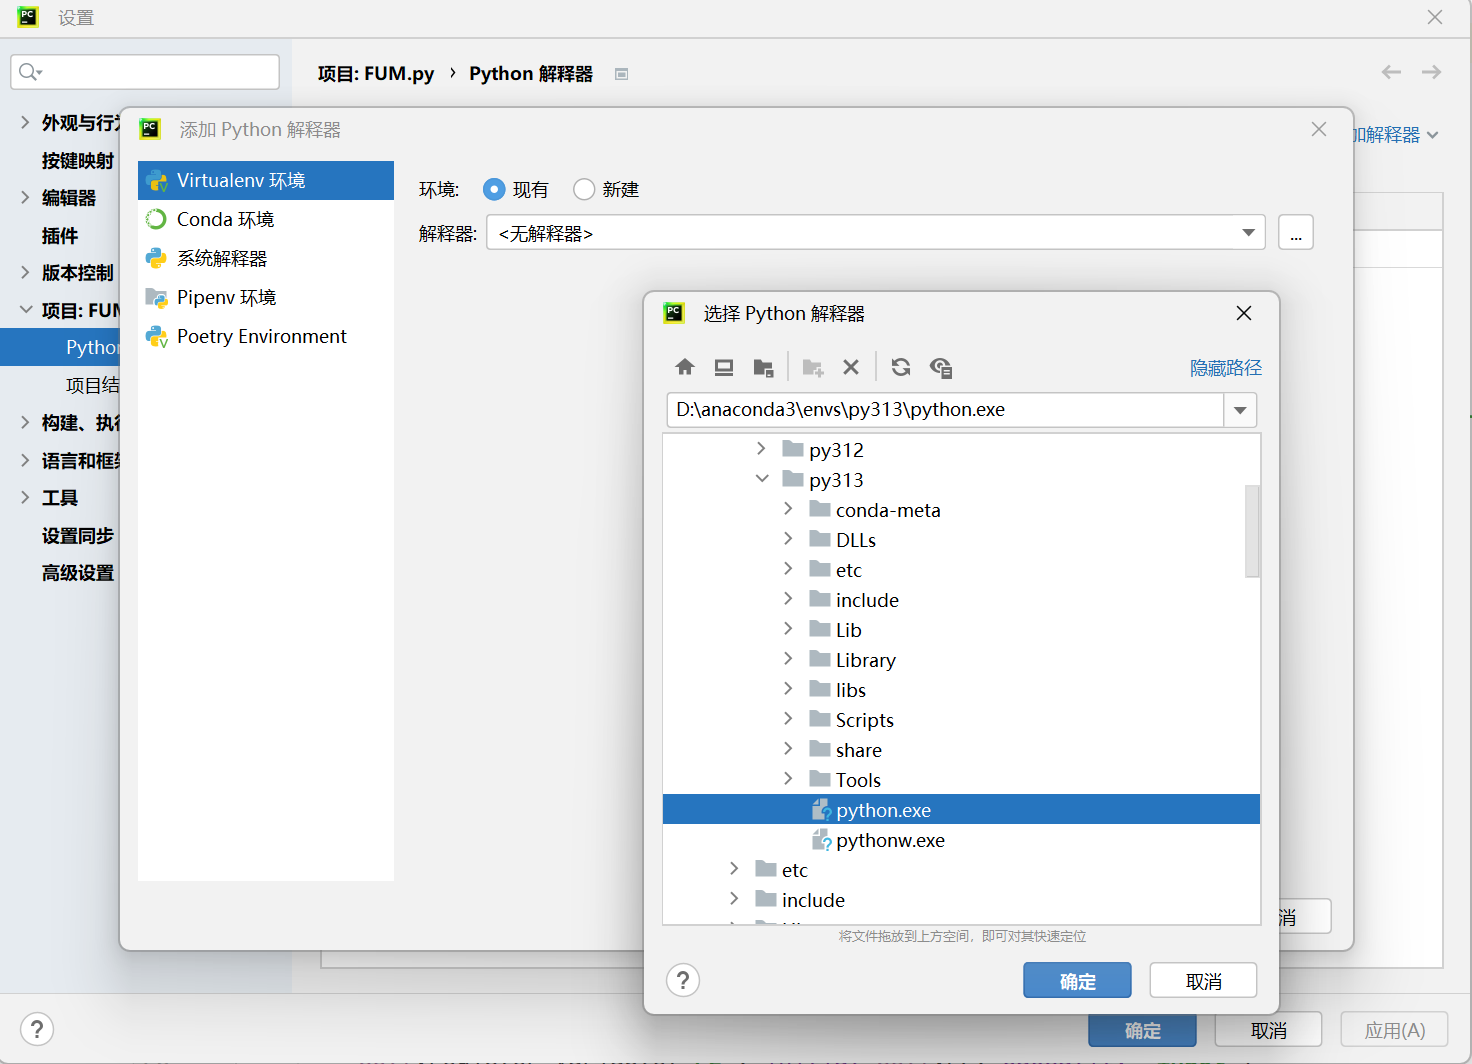Viewport: 1472px width, 1064px height.
Task: Open Settings Sync page
Action: point(78,535)
